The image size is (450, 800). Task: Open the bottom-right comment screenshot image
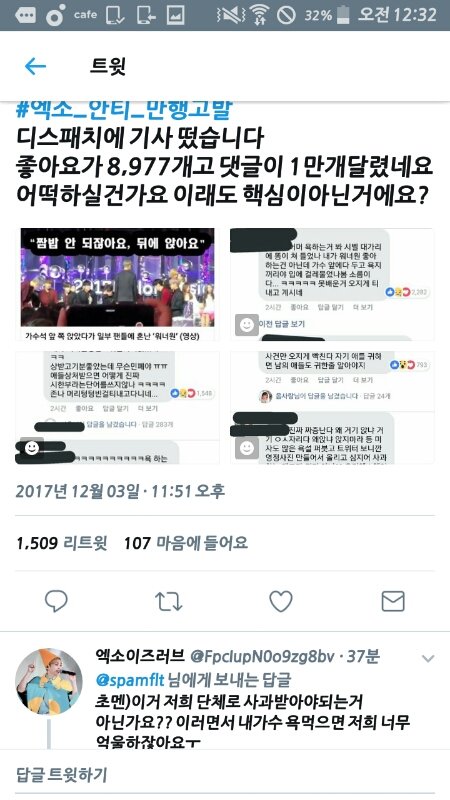tap(332, 408)
